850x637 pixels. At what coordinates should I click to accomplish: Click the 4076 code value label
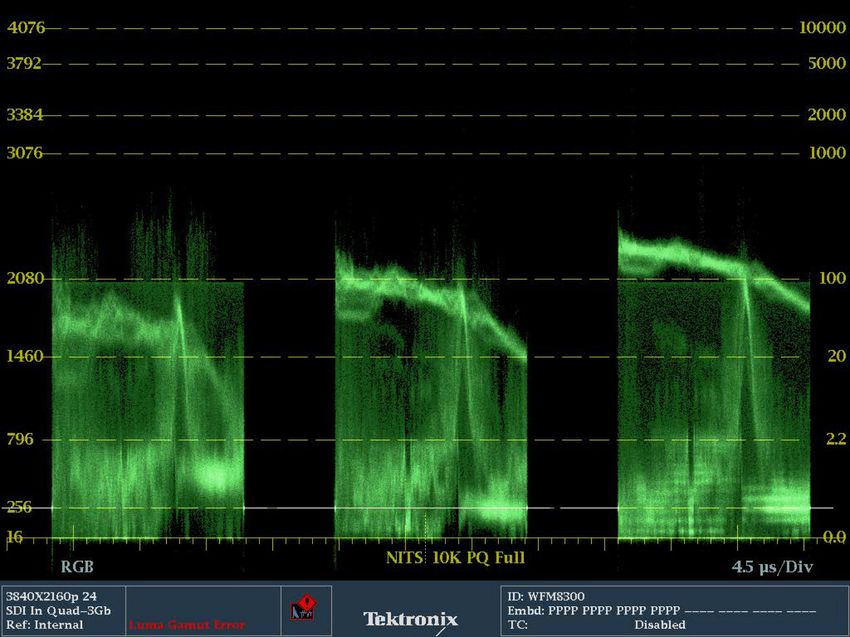25,27
